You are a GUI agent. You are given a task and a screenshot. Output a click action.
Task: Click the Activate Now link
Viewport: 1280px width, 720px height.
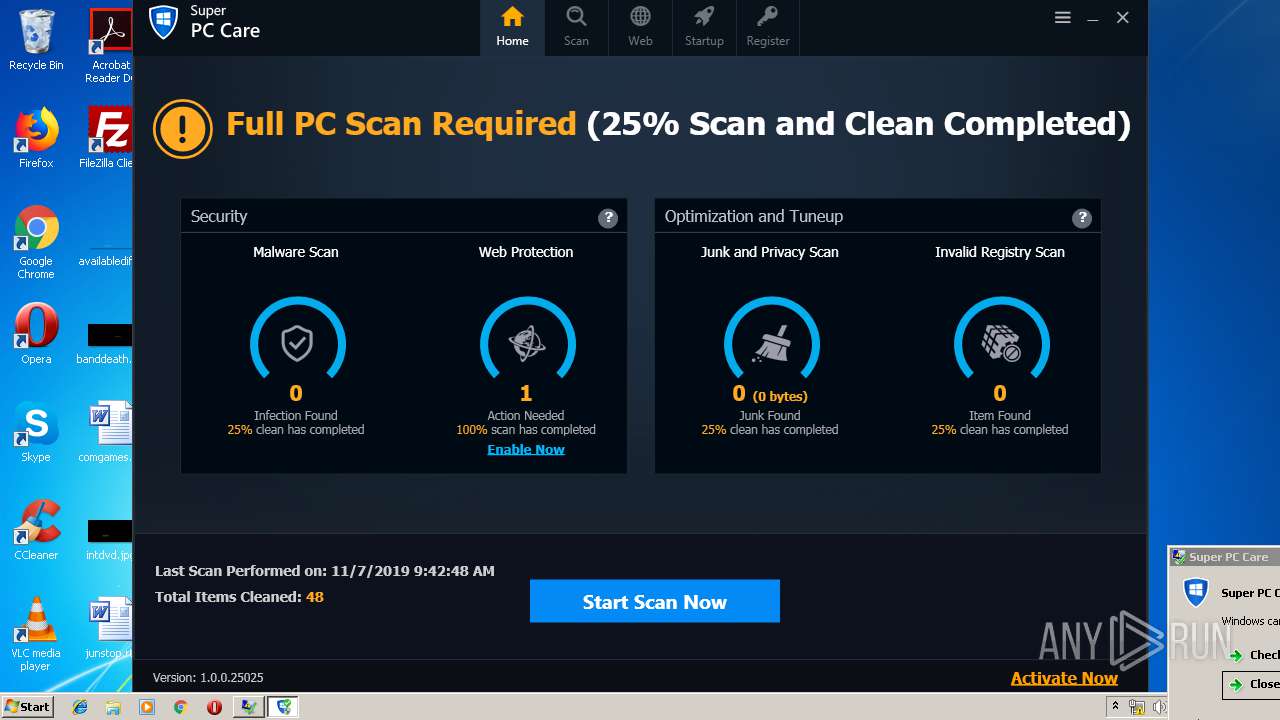coord(1064,678)
